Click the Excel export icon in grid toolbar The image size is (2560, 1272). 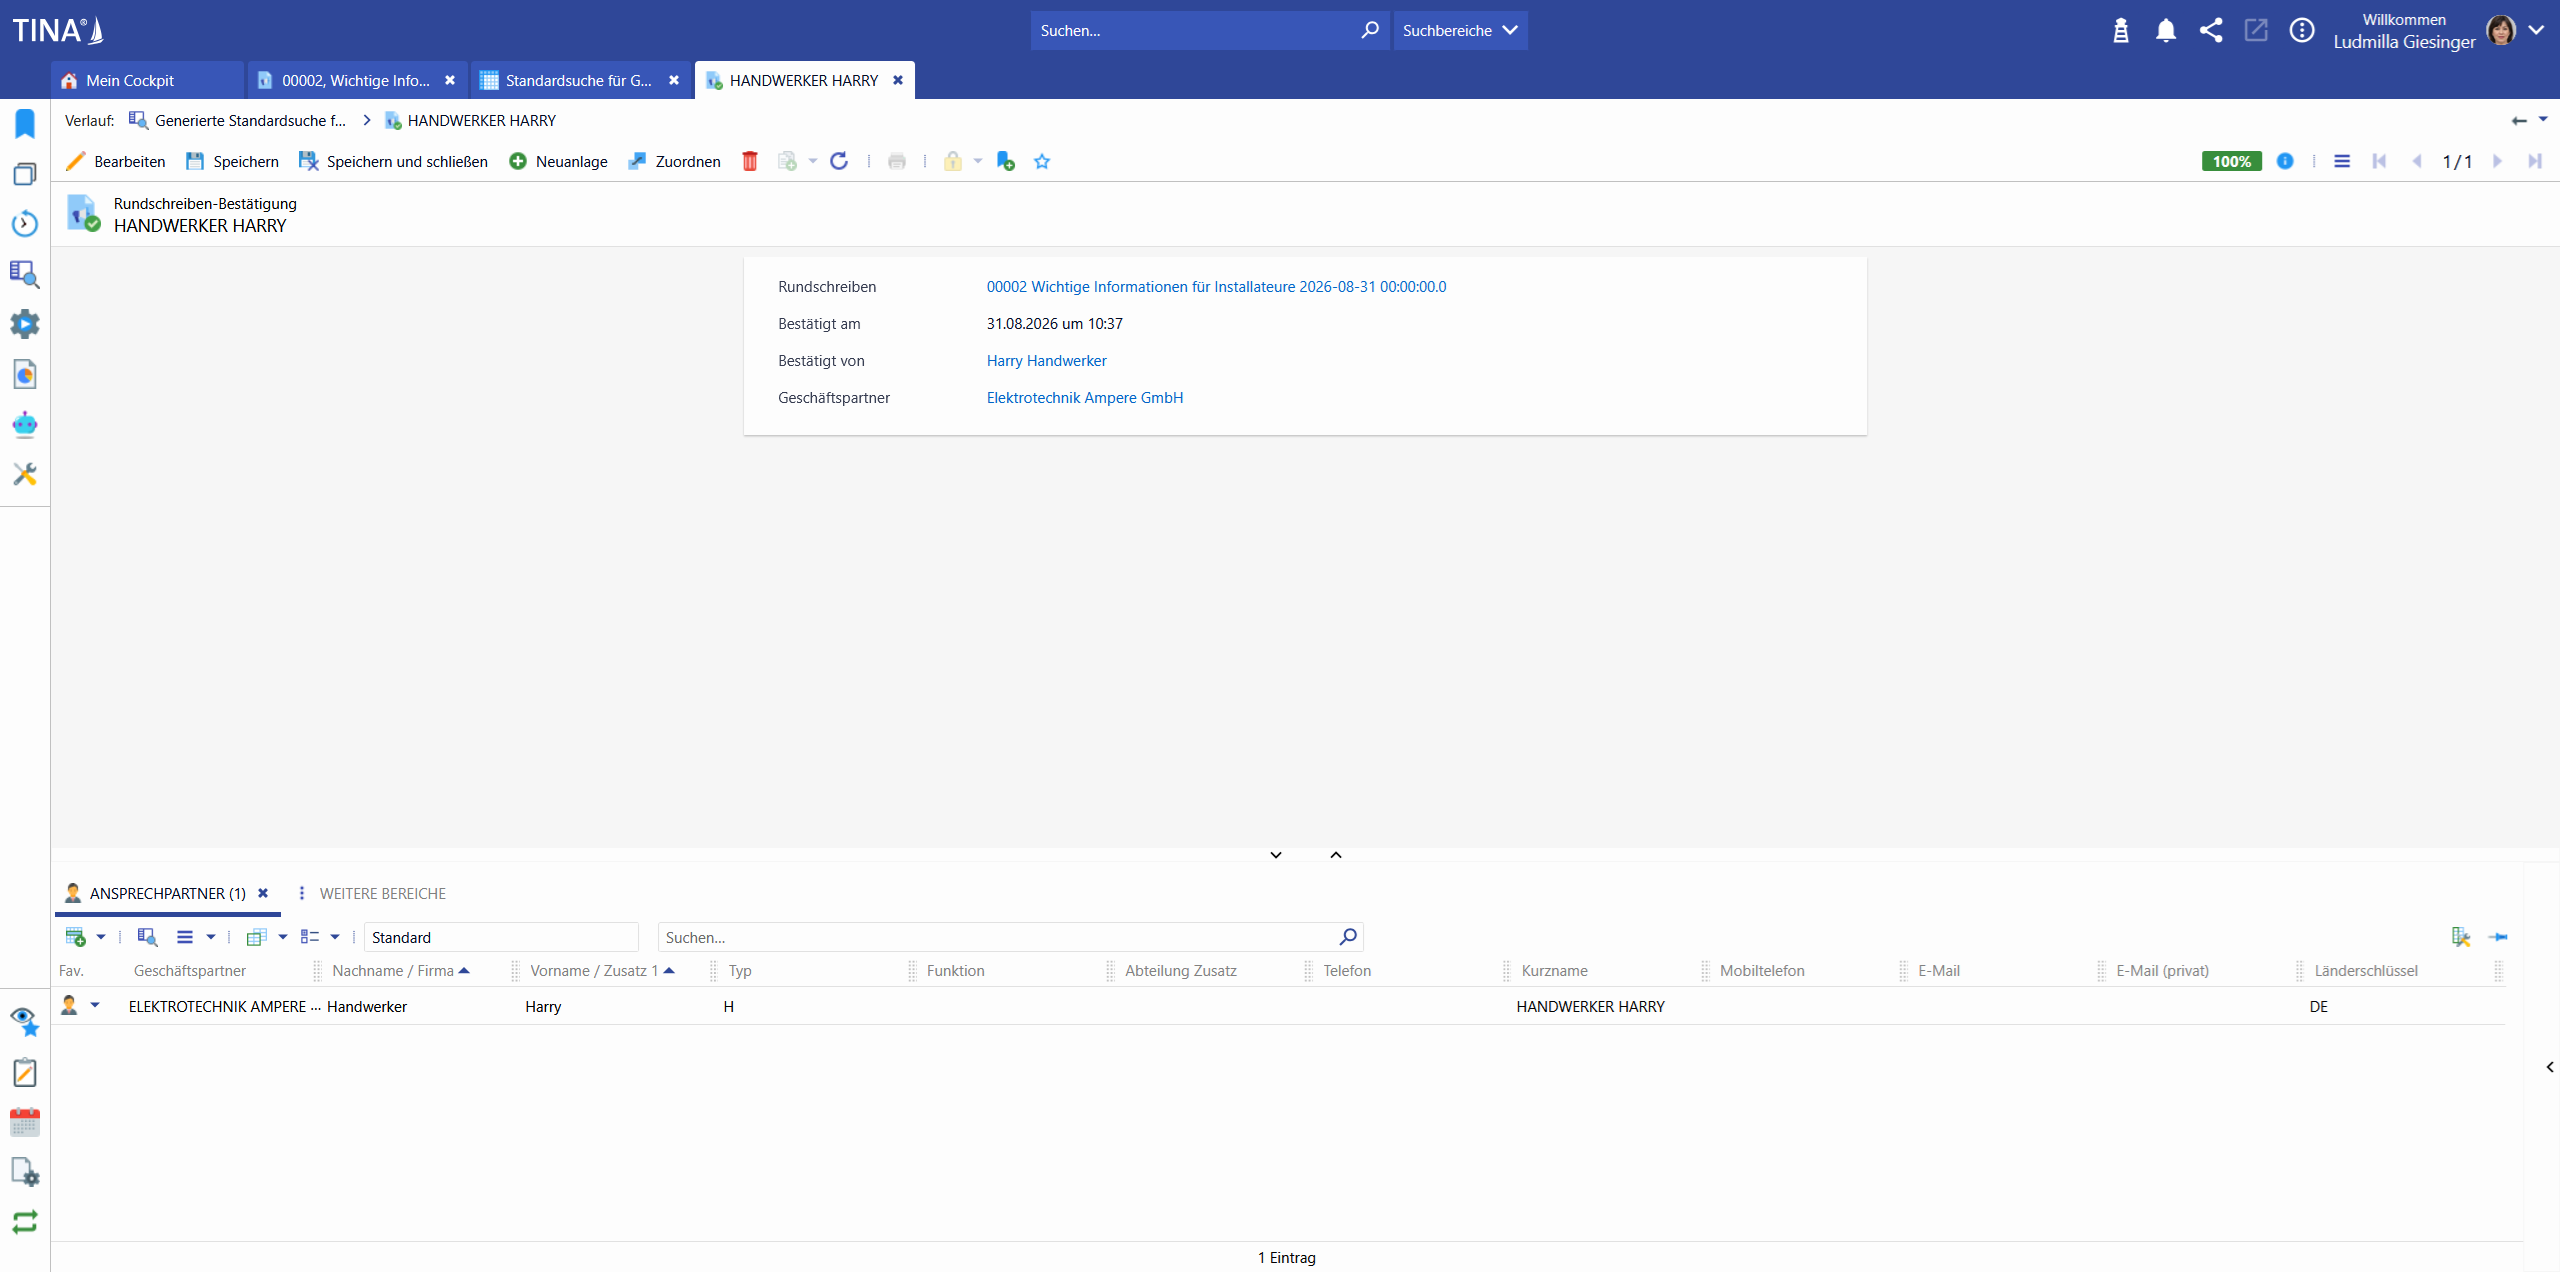click(x=2461, y=937)
